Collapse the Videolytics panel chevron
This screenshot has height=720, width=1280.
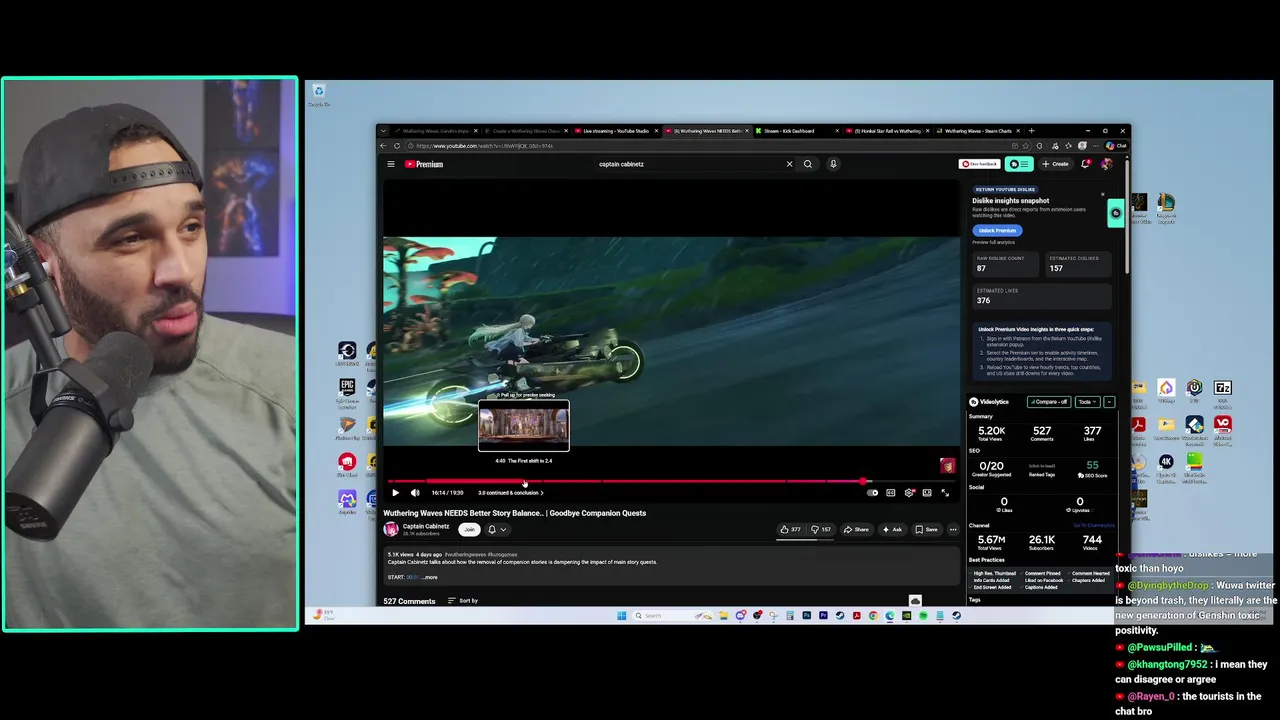[1108, 402]
